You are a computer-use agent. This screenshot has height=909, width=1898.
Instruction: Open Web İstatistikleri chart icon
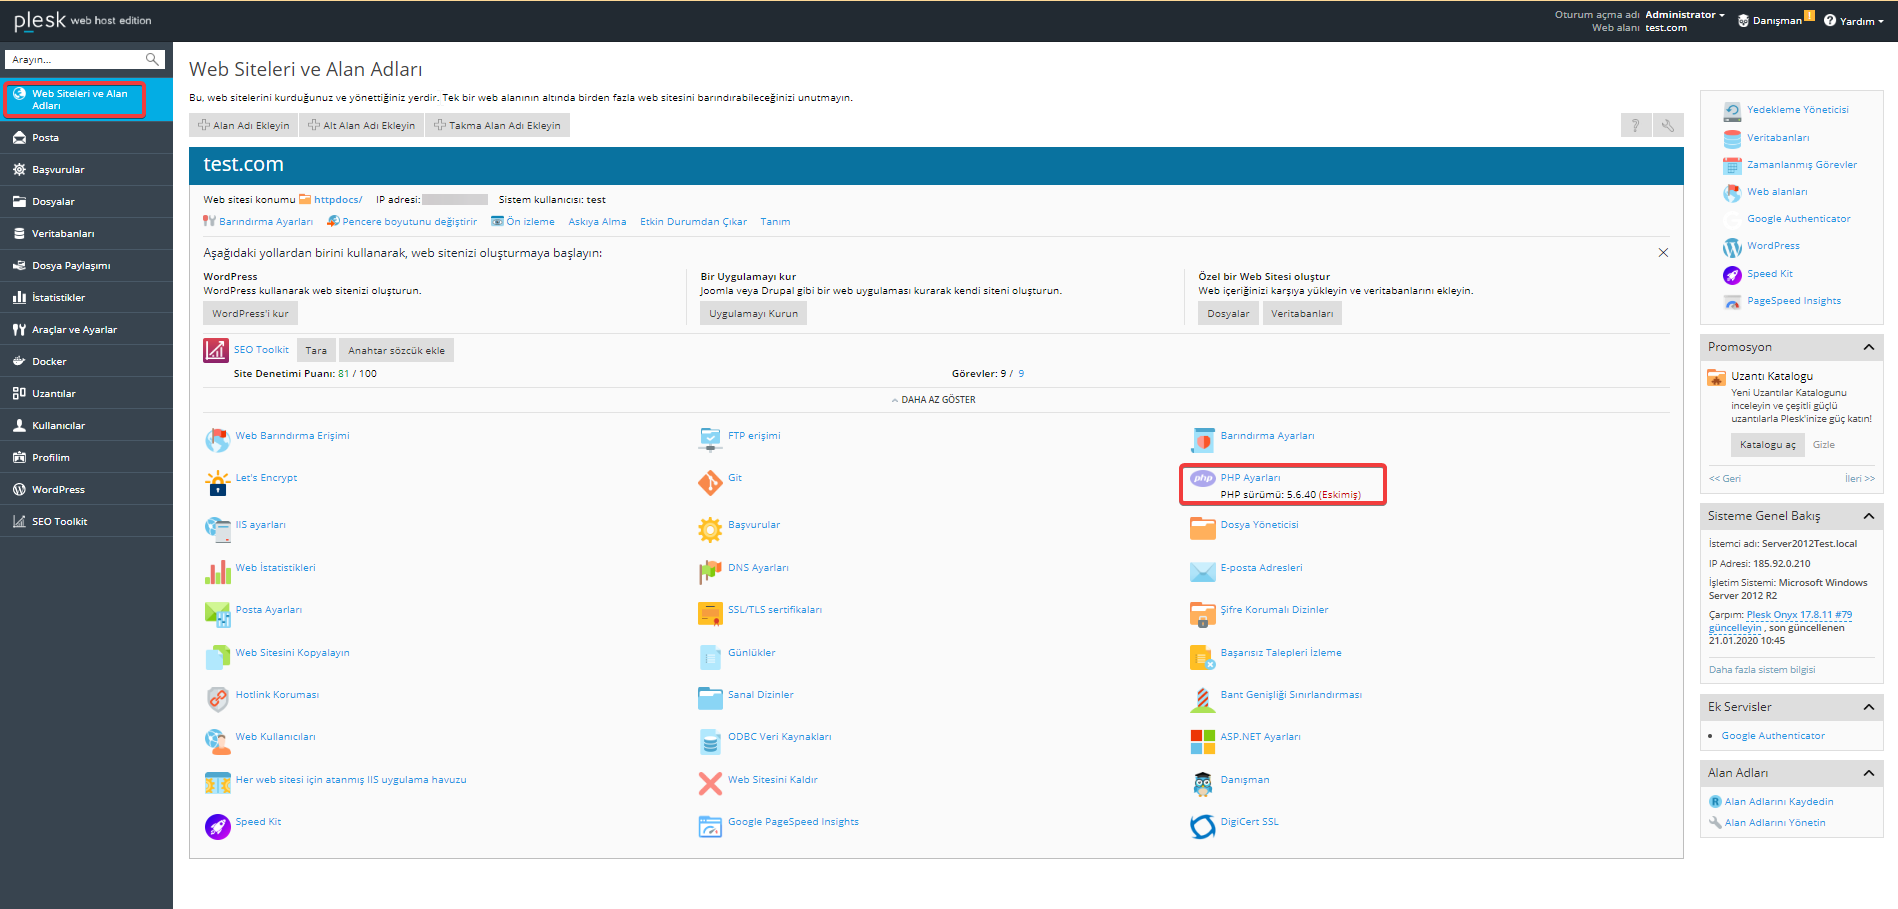pos(217,572)
